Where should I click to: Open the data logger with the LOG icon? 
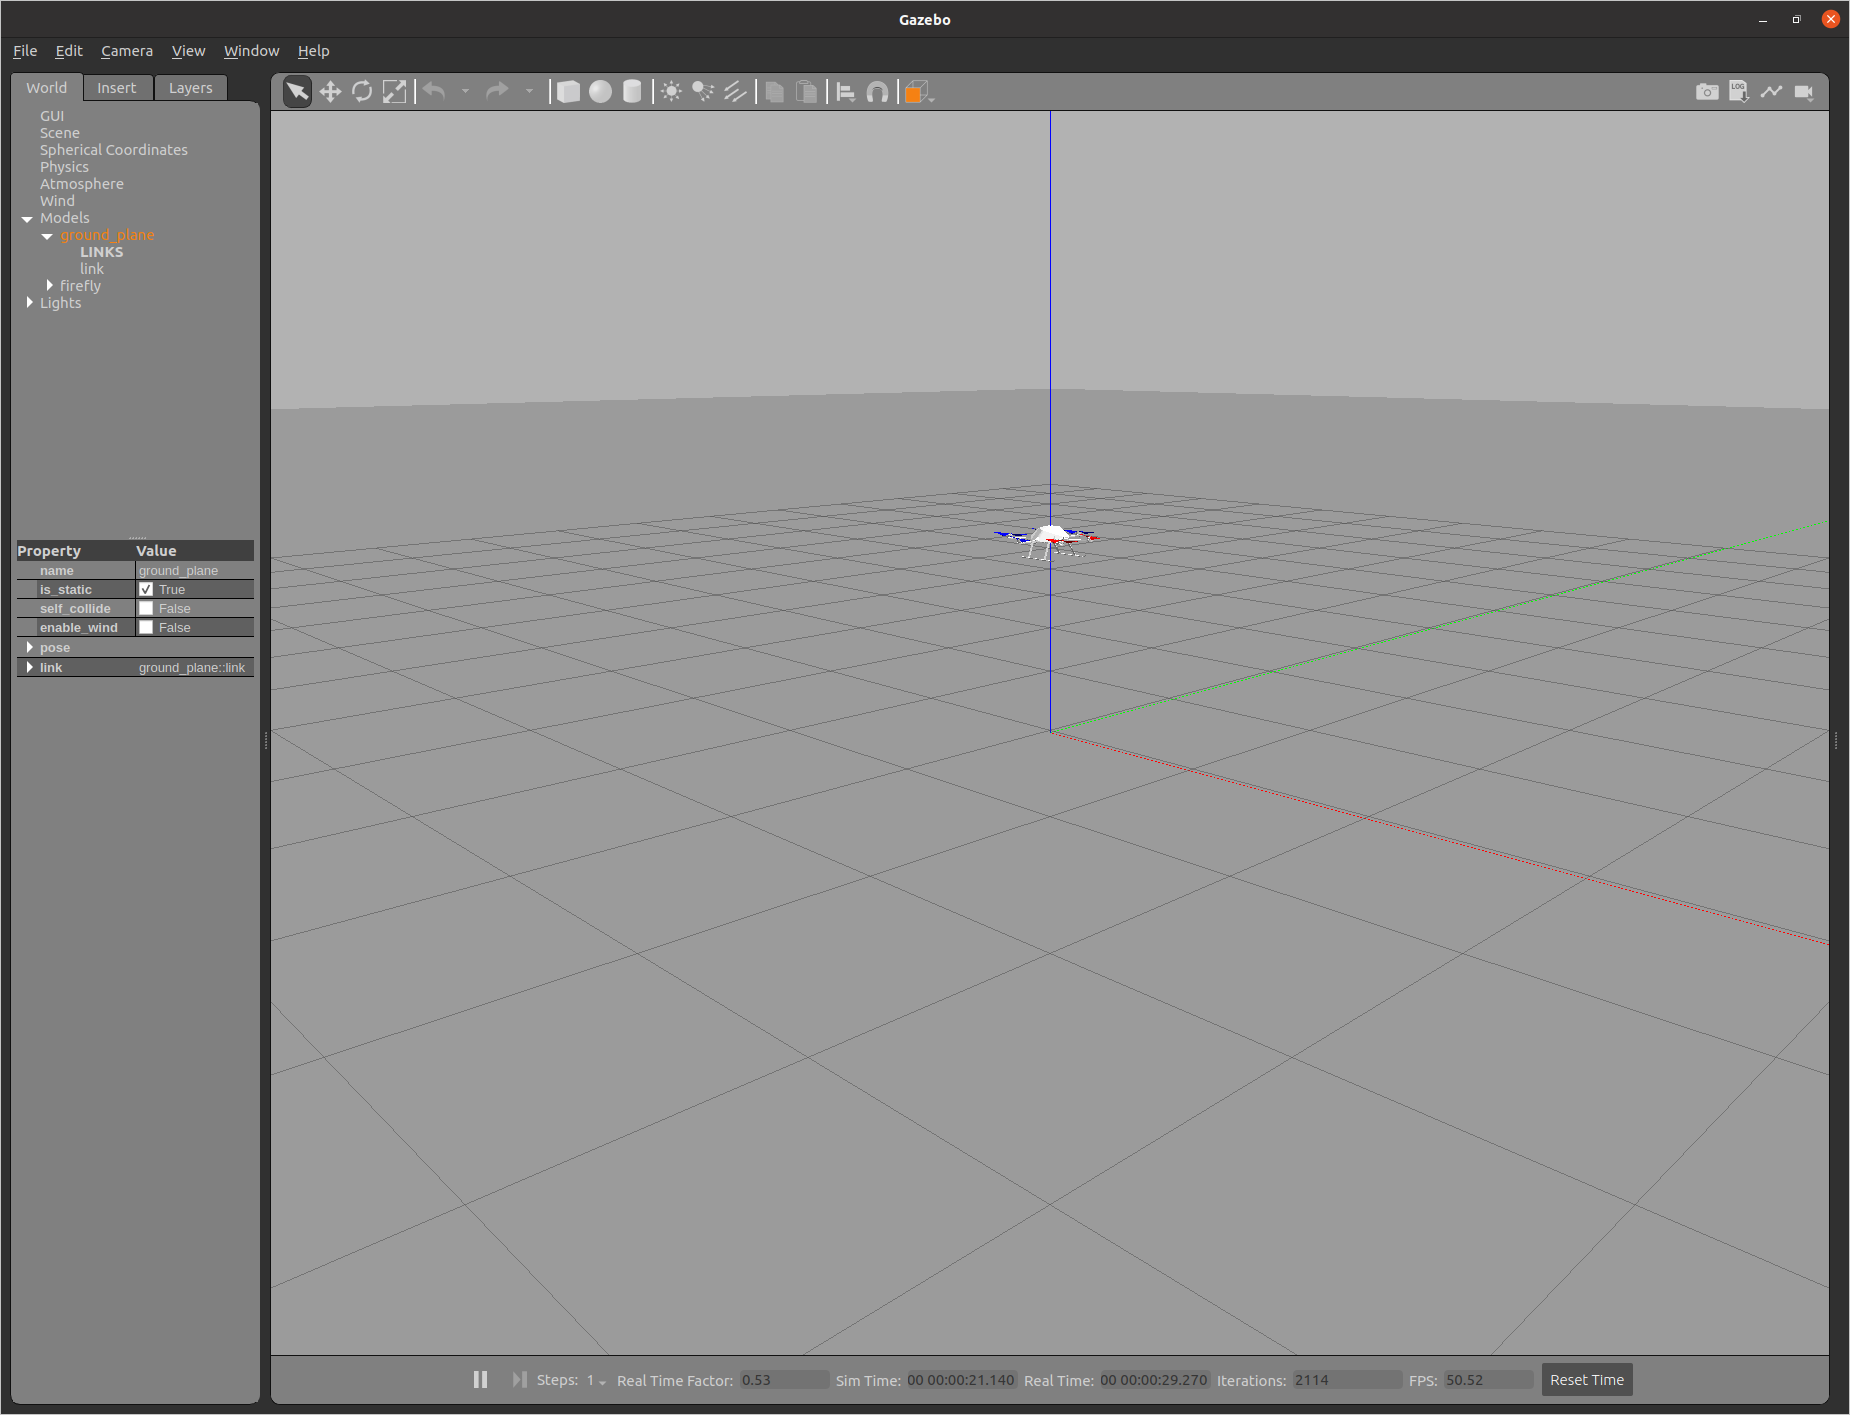(1740, 91)
